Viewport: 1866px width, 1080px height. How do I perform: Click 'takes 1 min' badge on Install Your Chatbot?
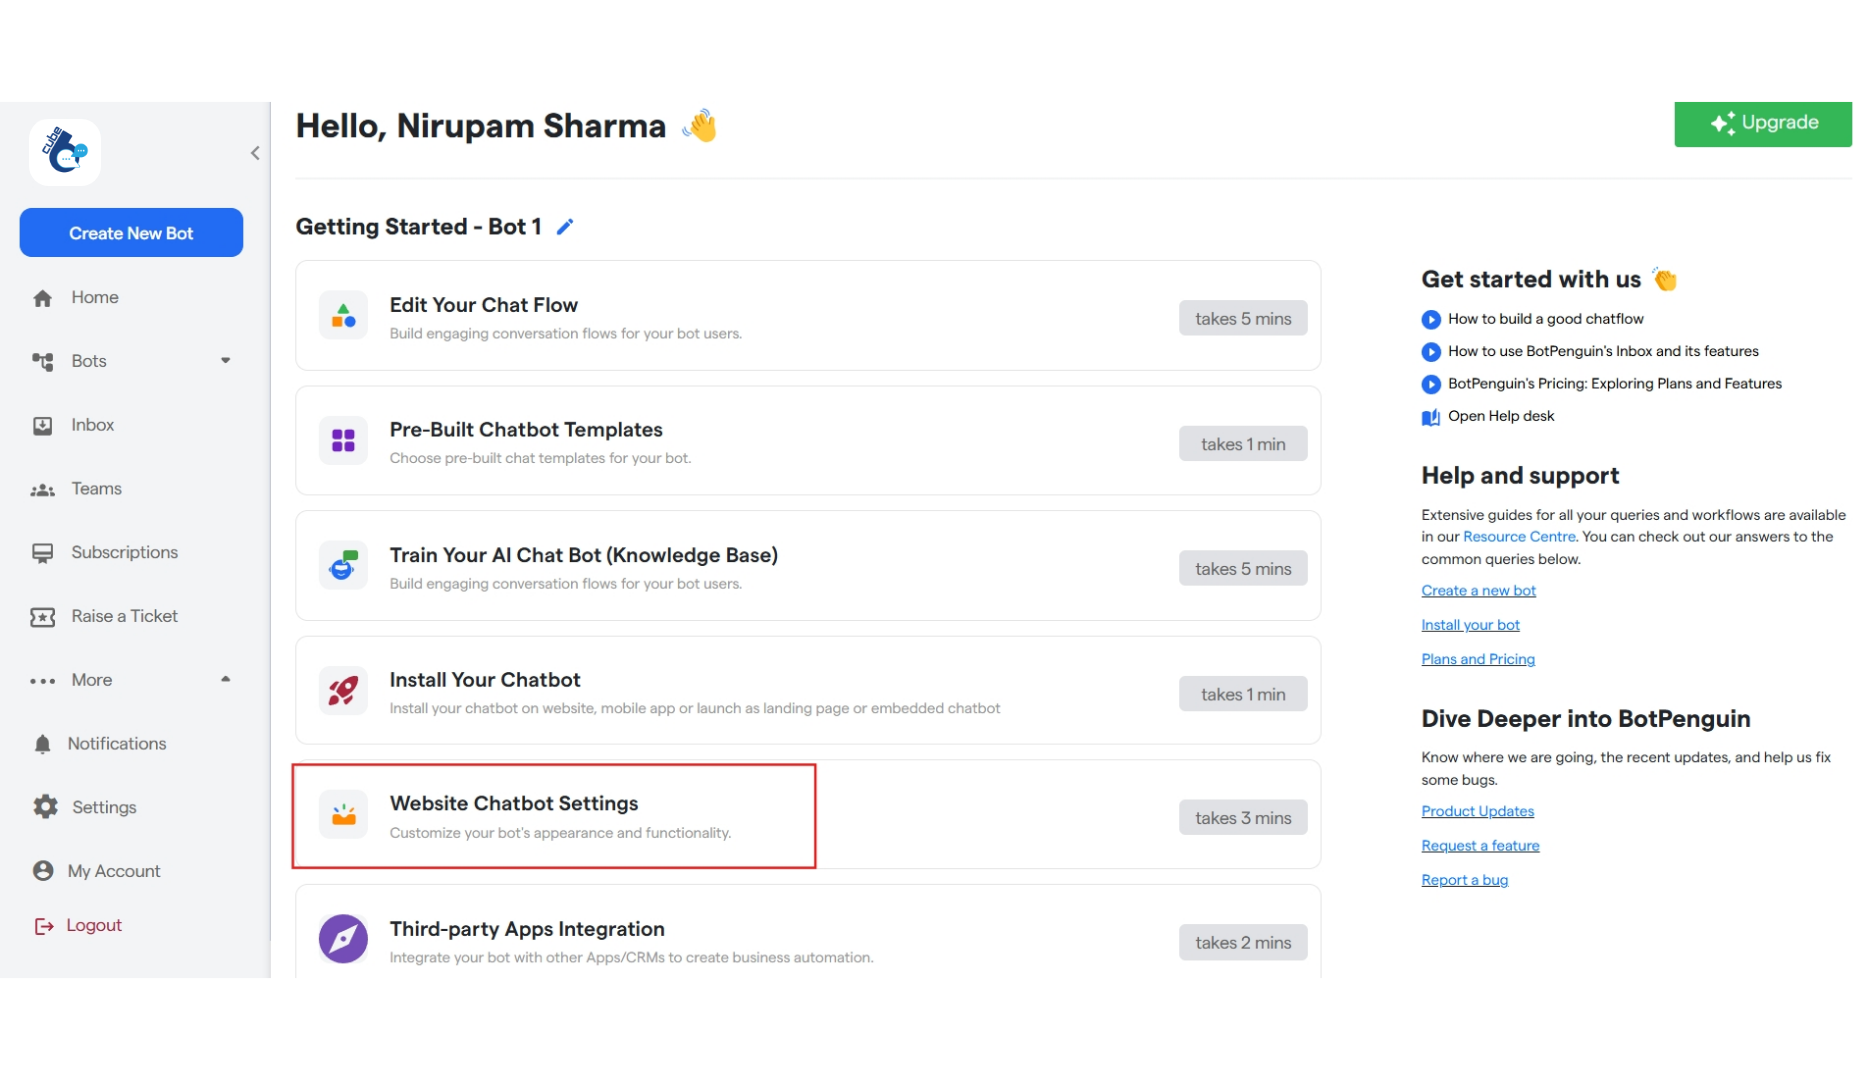click(1243, 694)
